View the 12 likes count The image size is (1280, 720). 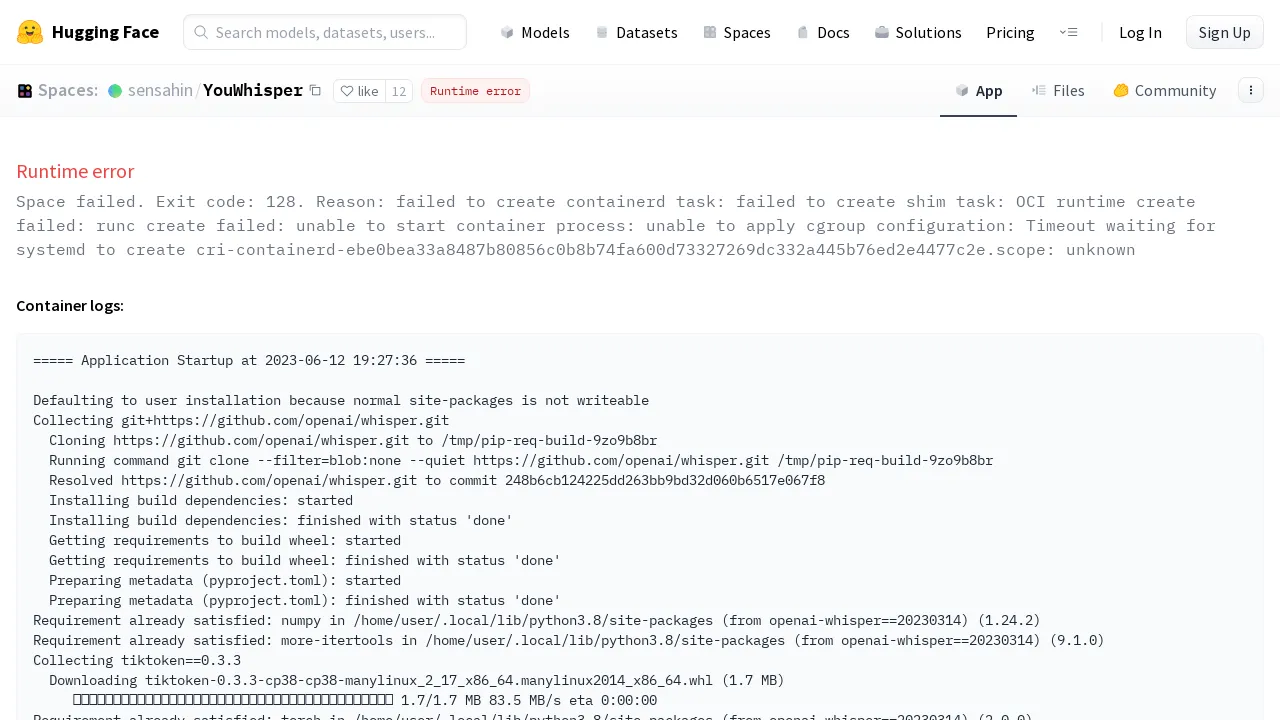pos(399,91)
